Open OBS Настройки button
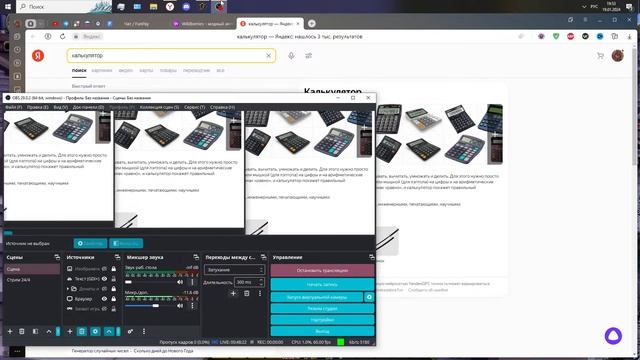This screenshot has height=360, width=640. [x=322, y=320]
